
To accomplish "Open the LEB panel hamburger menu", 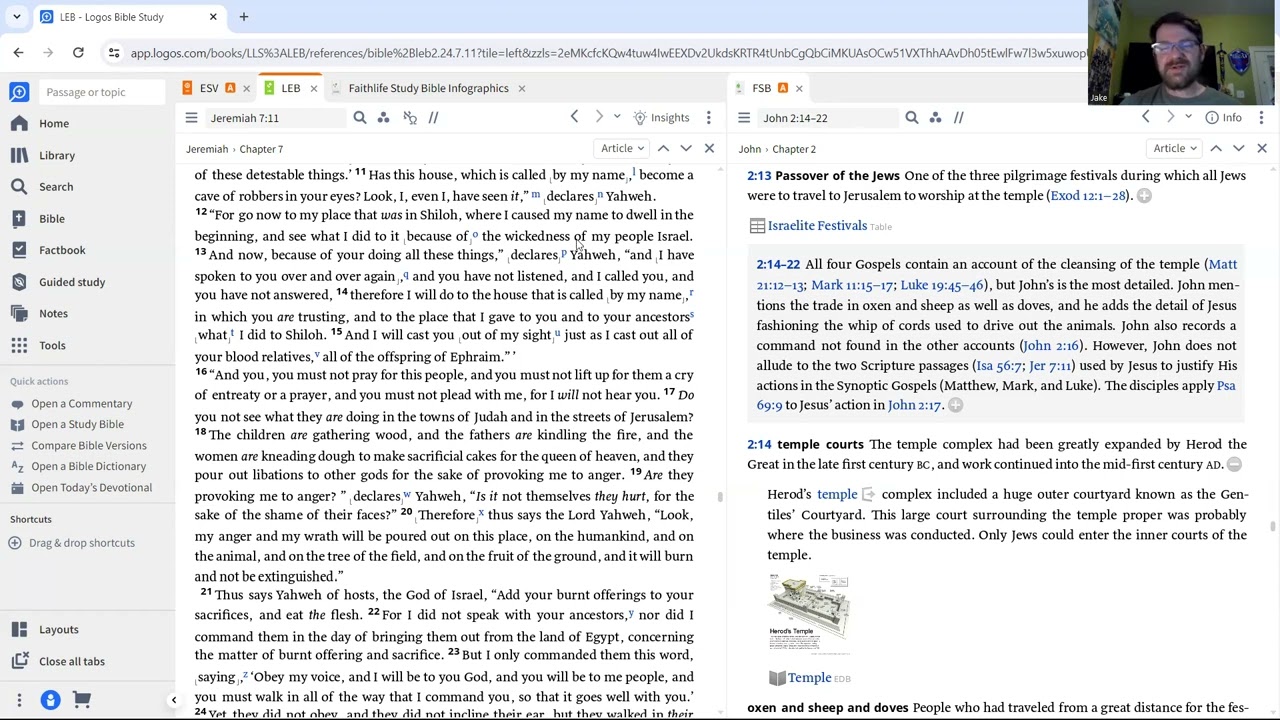I will (191, 118).
